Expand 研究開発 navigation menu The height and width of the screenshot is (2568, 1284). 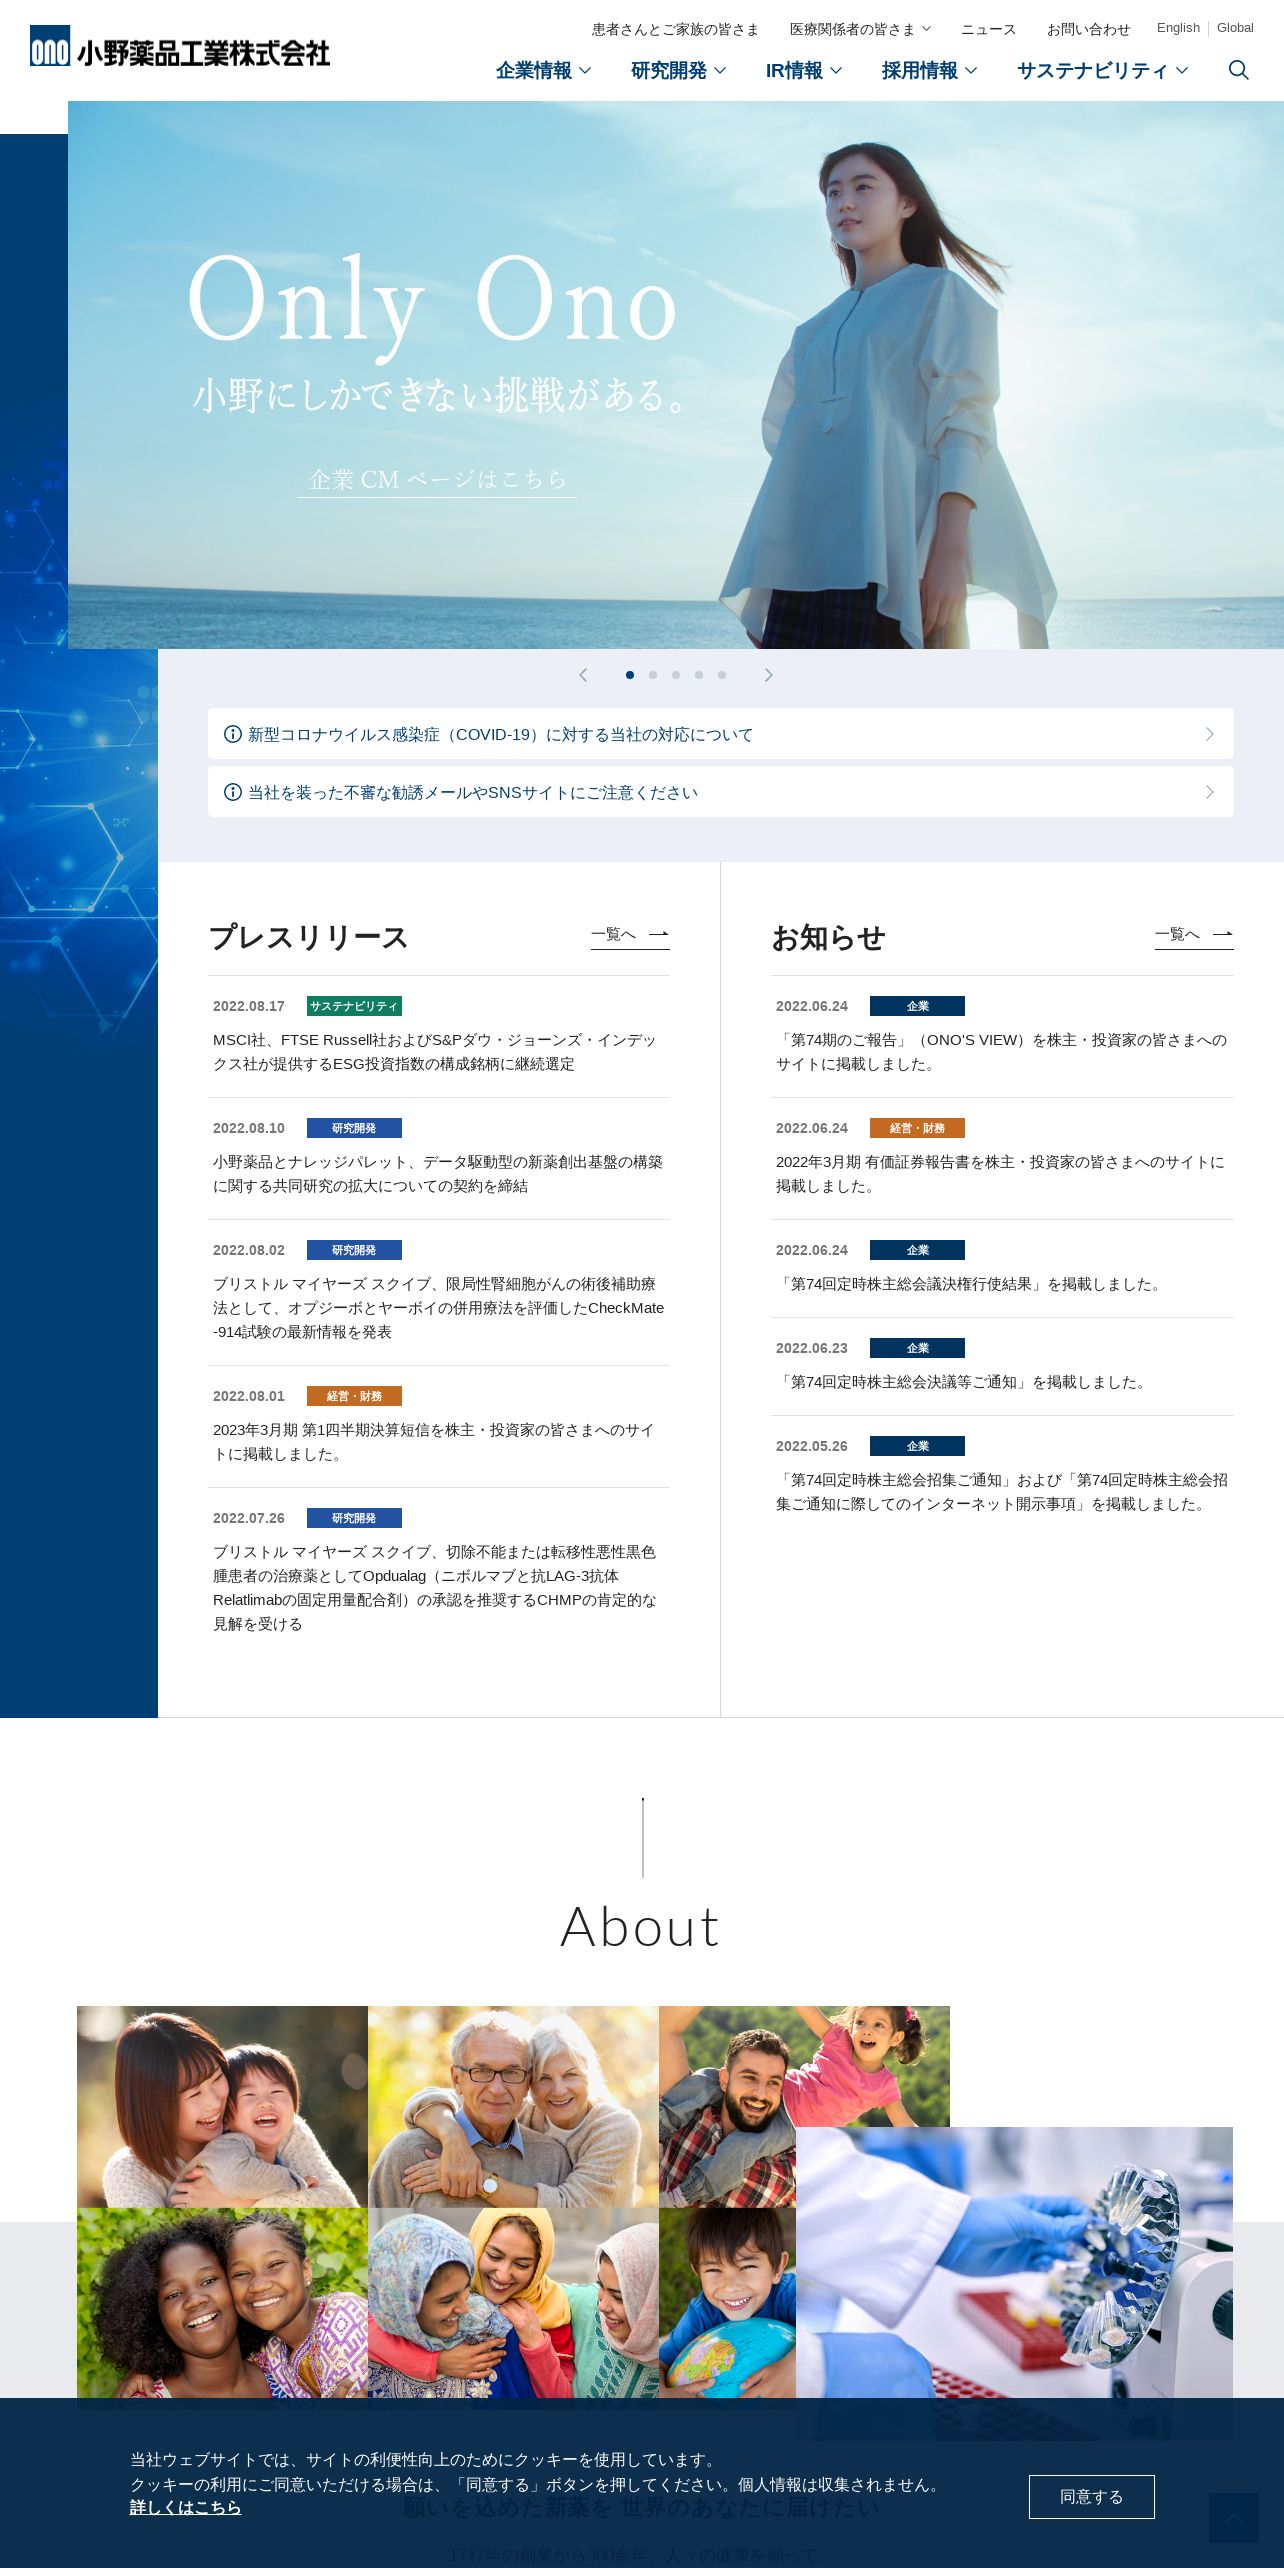click(679, 70)
